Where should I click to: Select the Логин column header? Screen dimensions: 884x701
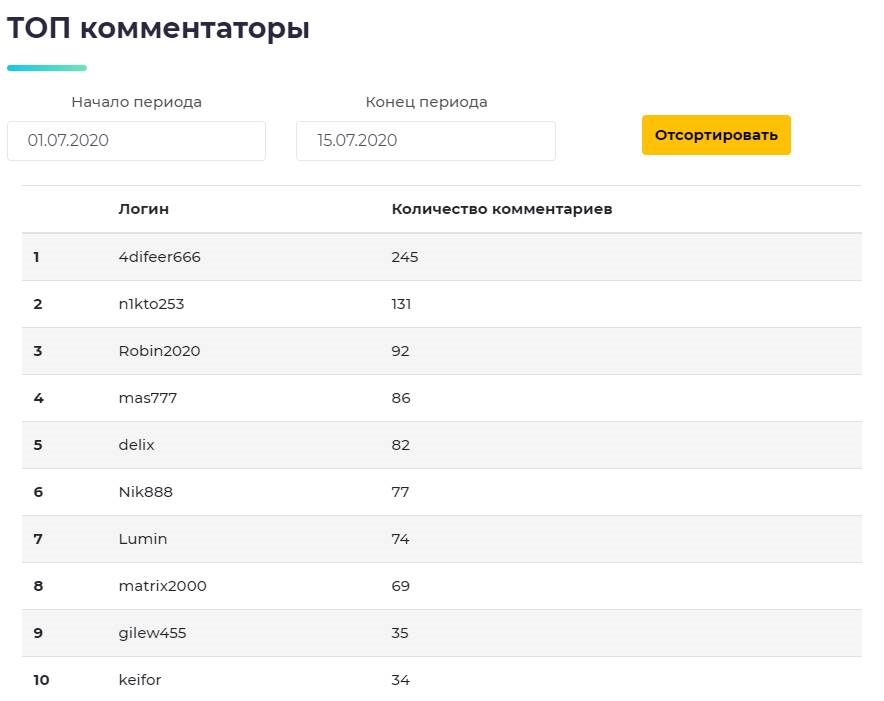144,209
